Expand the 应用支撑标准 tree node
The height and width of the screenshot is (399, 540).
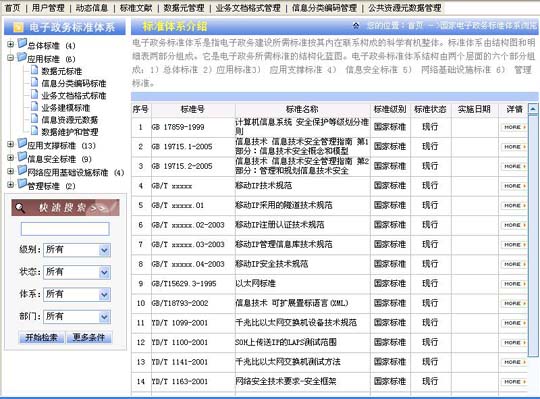11,144
